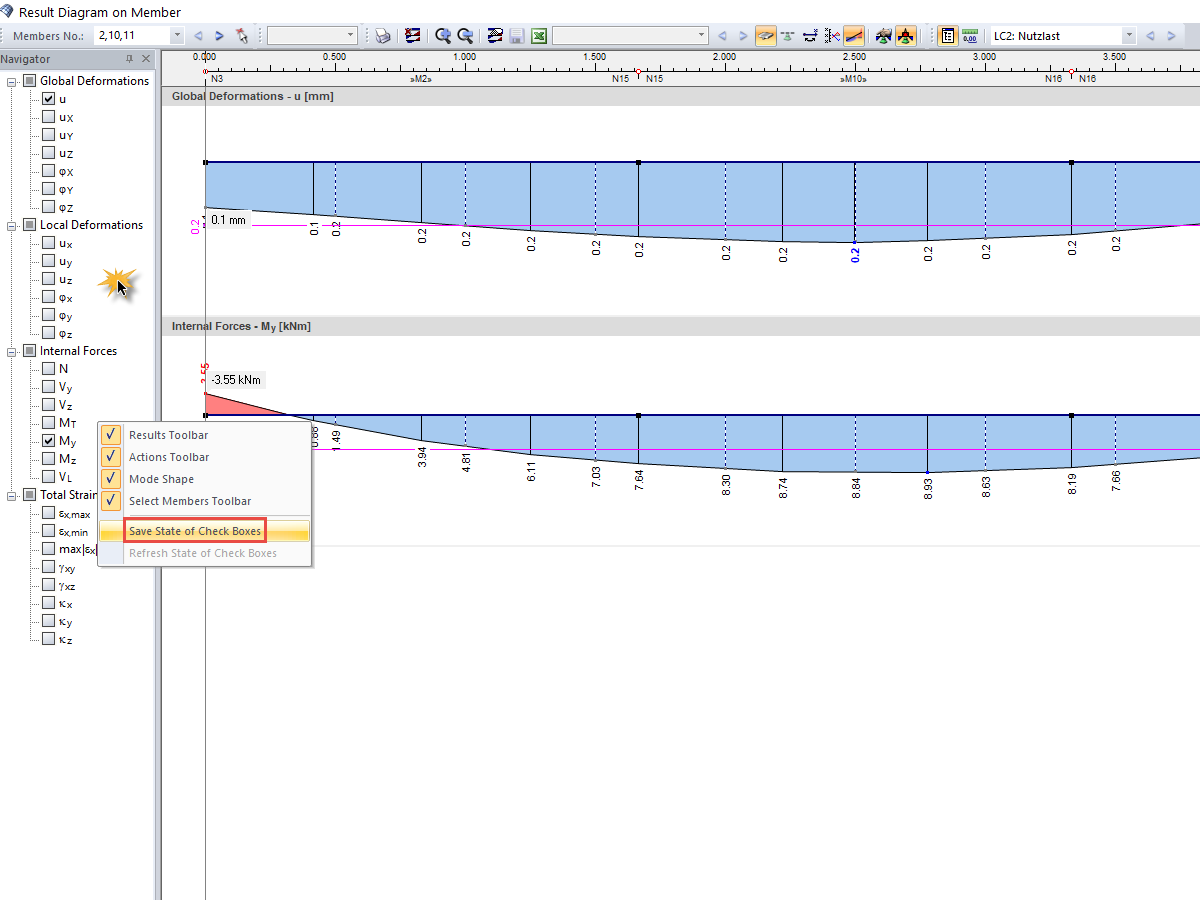This screenshot has height=900, width=1200.
Task: Collapse the Global Deformations tree branch
Action: coord(12,80)
